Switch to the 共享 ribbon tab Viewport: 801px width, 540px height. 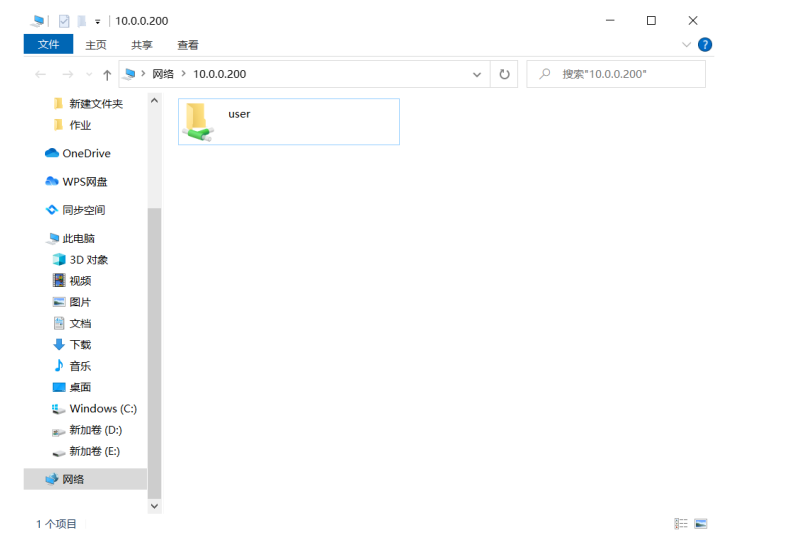coord(142,45)
